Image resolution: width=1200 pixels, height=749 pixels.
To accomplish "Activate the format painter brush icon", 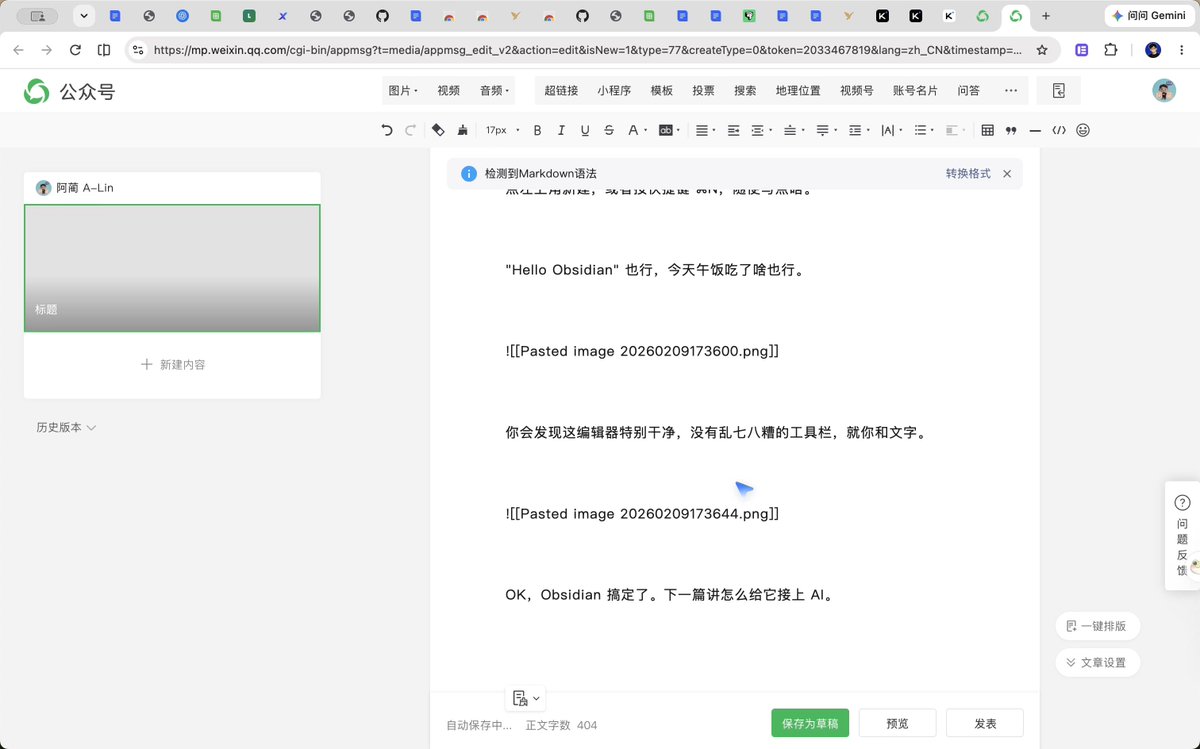I will pyautogui.click(x=462, y=130).
